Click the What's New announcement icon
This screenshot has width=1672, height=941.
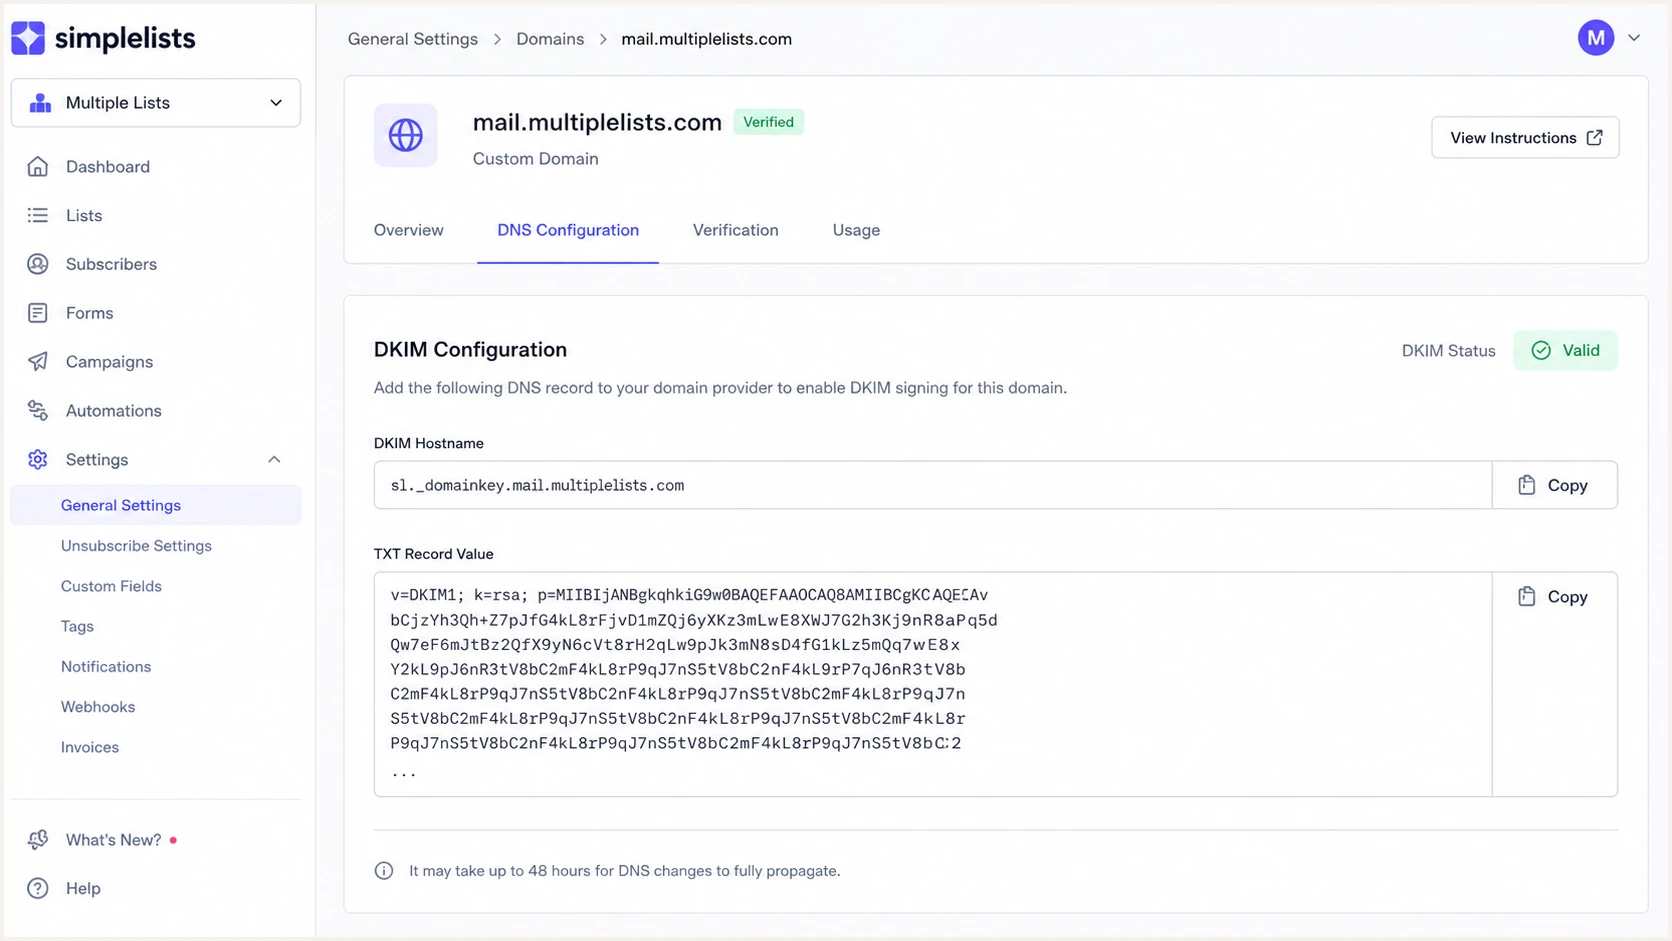[x=38, y=840]
